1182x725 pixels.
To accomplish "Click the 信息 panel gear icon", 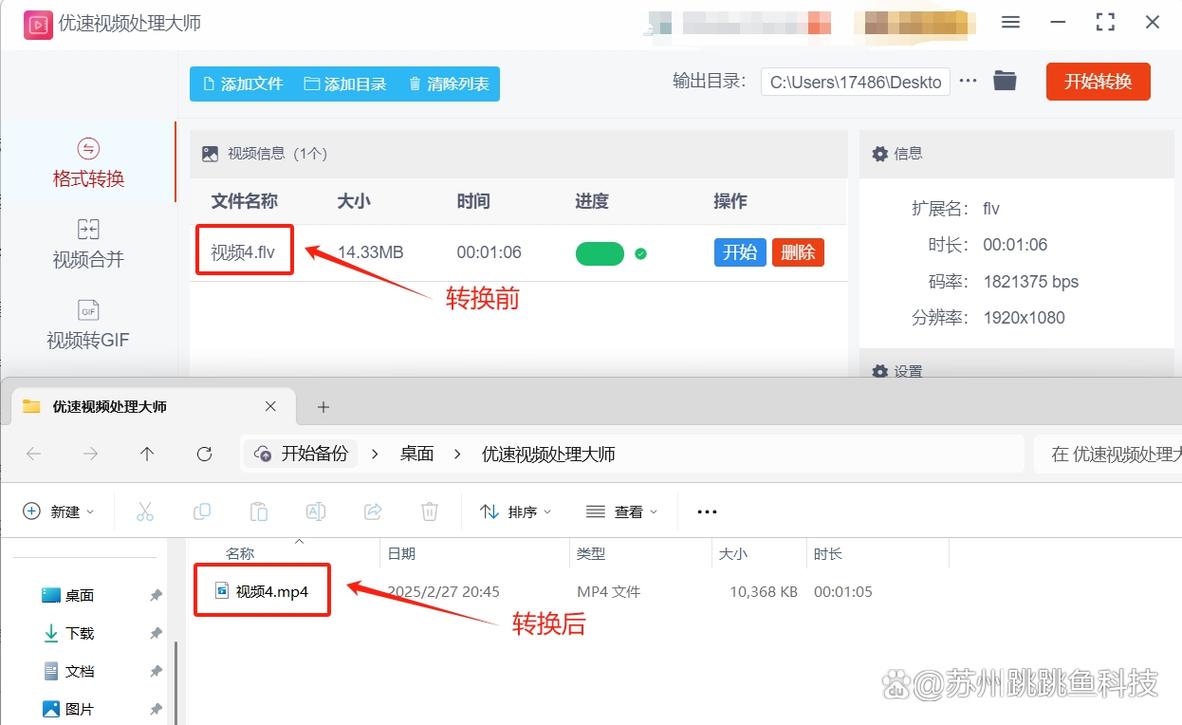I will tap(880, 153).
